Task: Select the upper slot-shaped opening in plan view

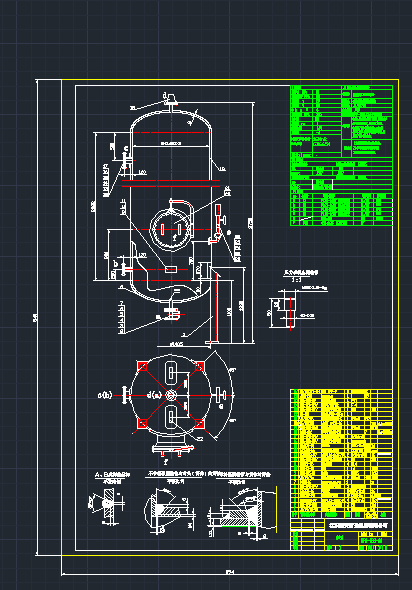Action: point(171,373)
